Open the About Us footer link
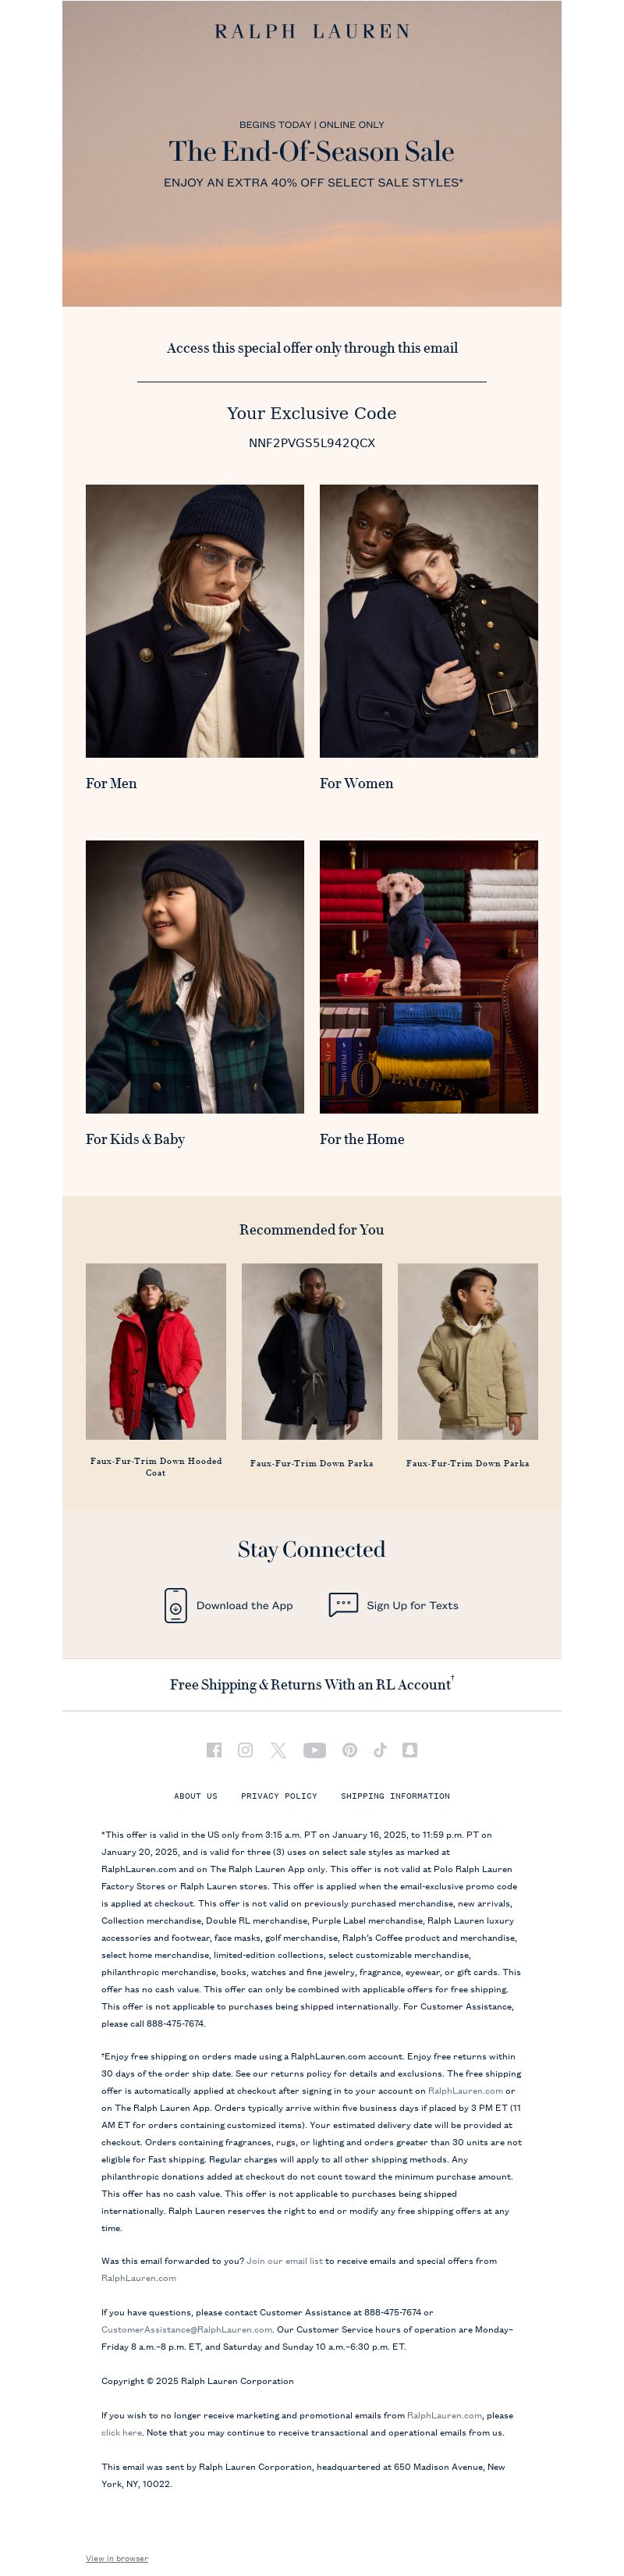Image resolution: width=624 pixels, height=2576 pixels. click(x=195, y=1796)
